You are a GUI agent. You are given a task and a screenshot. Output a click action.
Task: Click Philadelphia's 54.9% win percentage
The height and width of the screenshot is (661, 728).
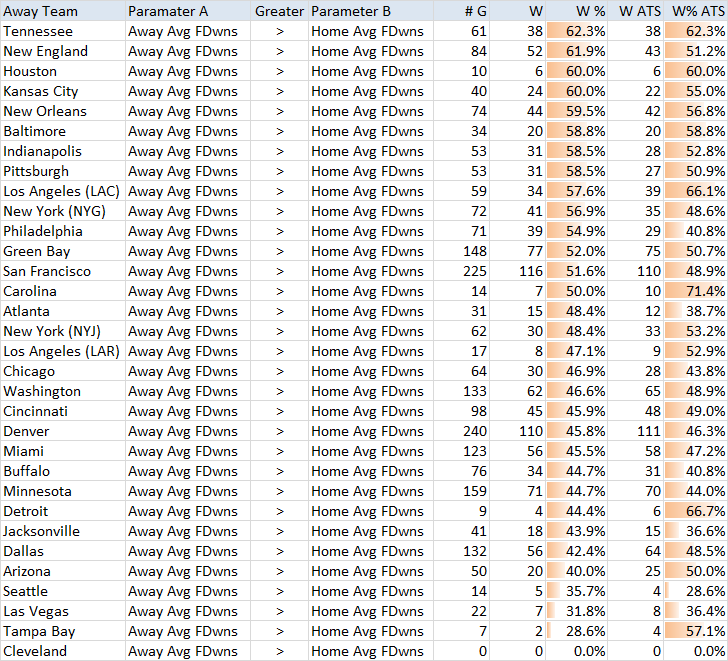[x=577, y=231]
